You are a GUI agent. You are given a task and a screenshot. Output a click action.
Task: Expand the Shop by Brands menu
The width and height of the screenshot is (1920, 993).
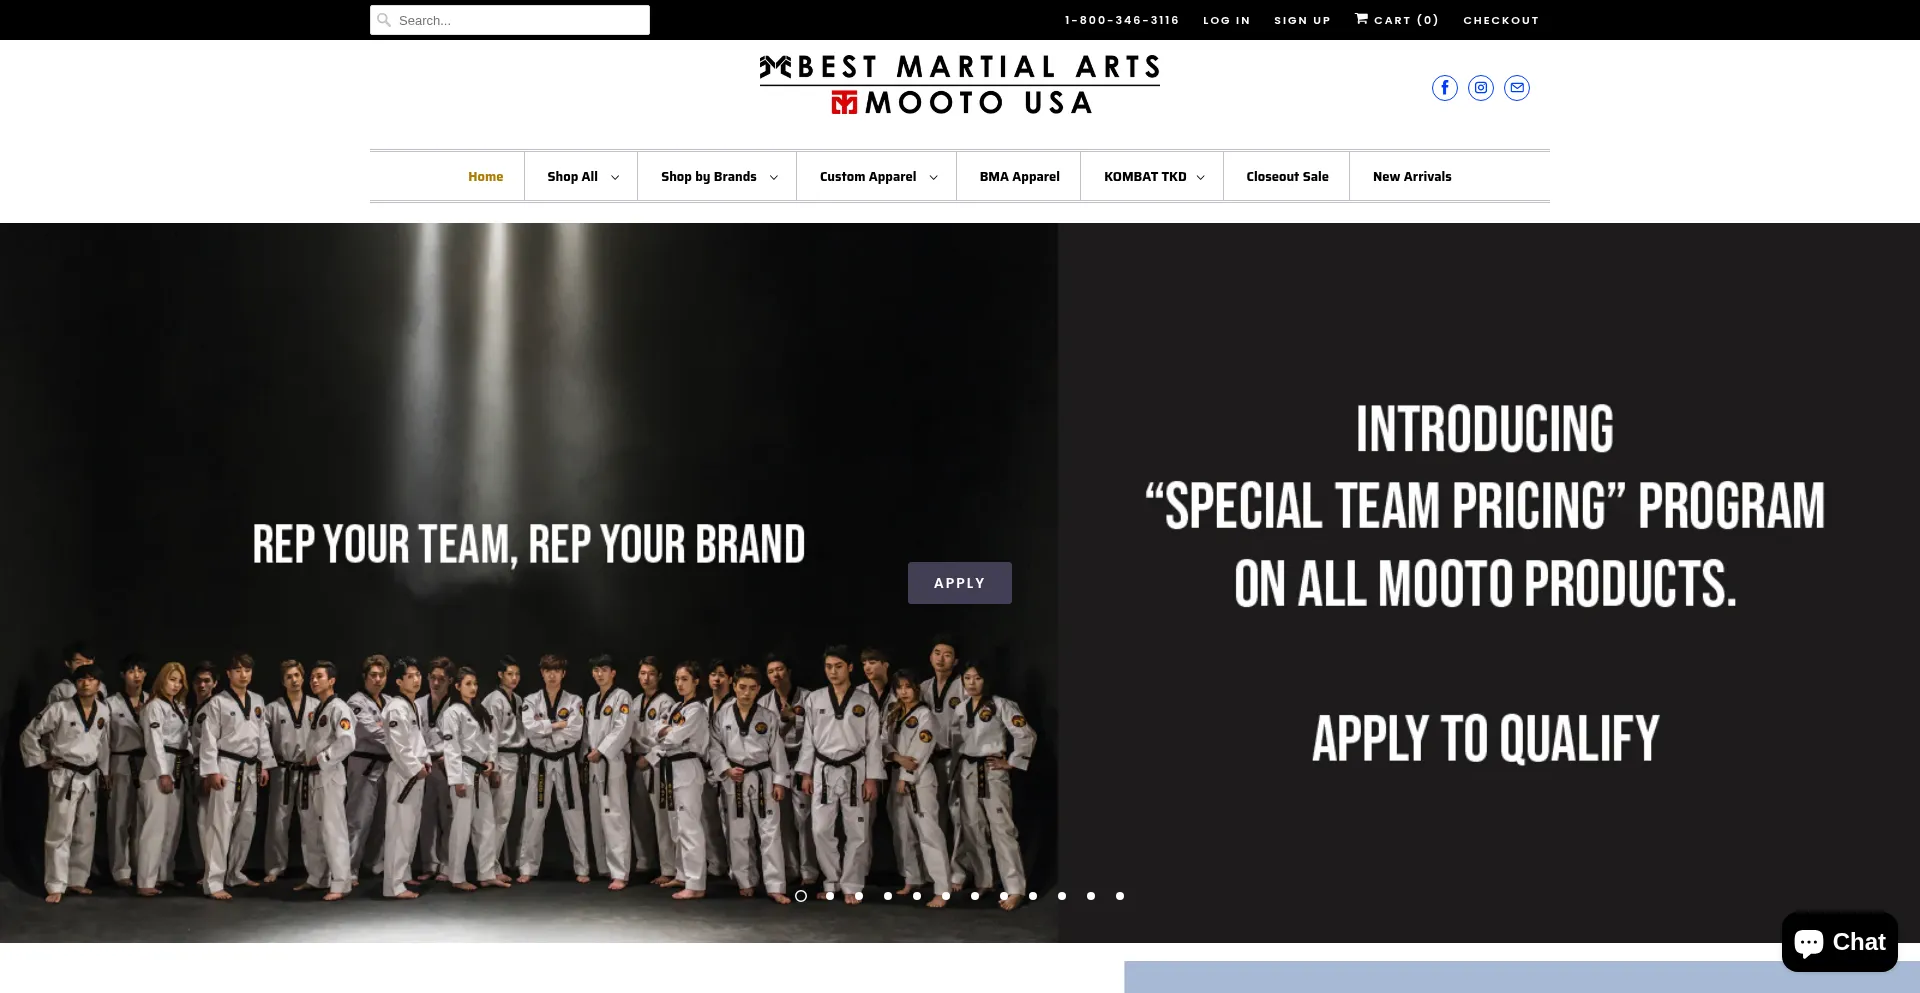coord(718,177)
